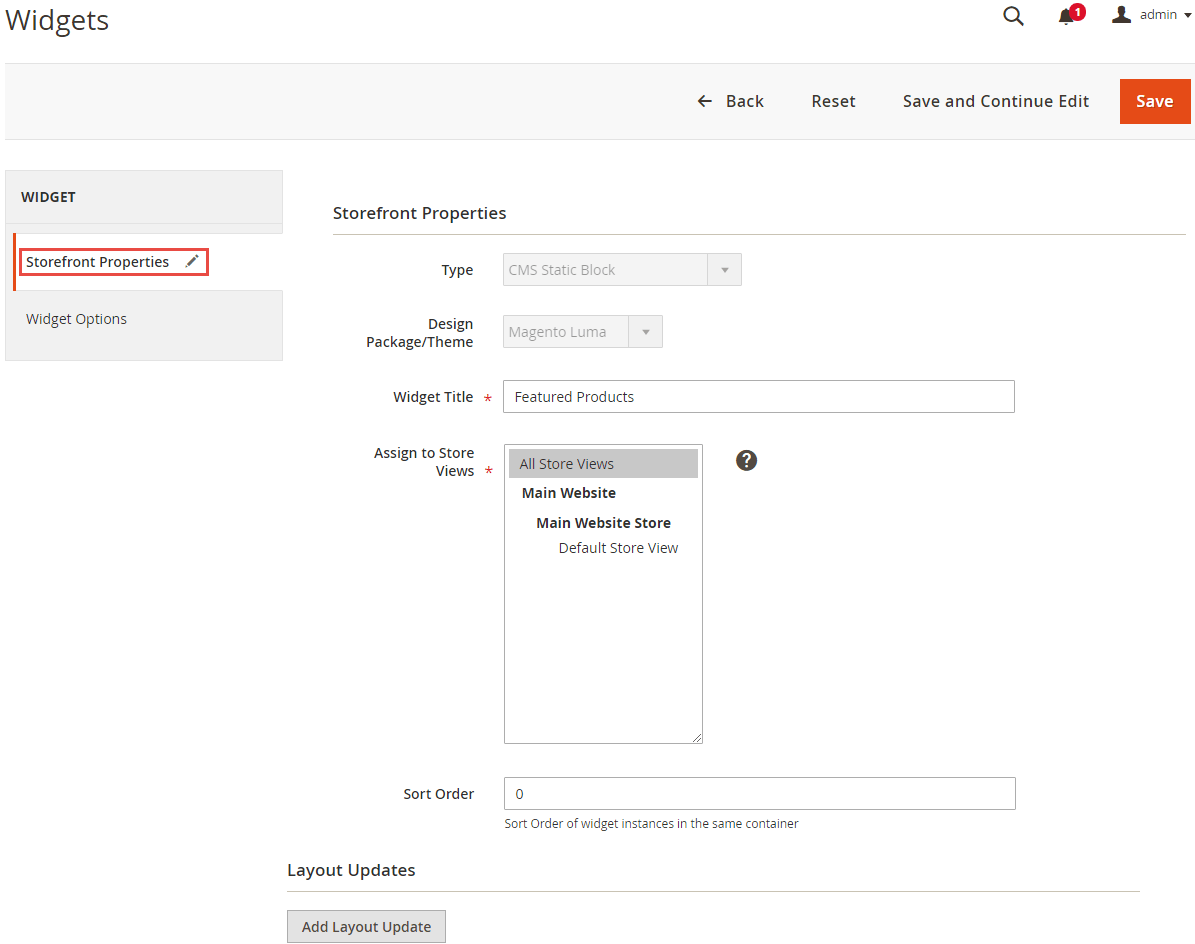Open the Design Package/Theme dropdown

click(x=582, y=332)
